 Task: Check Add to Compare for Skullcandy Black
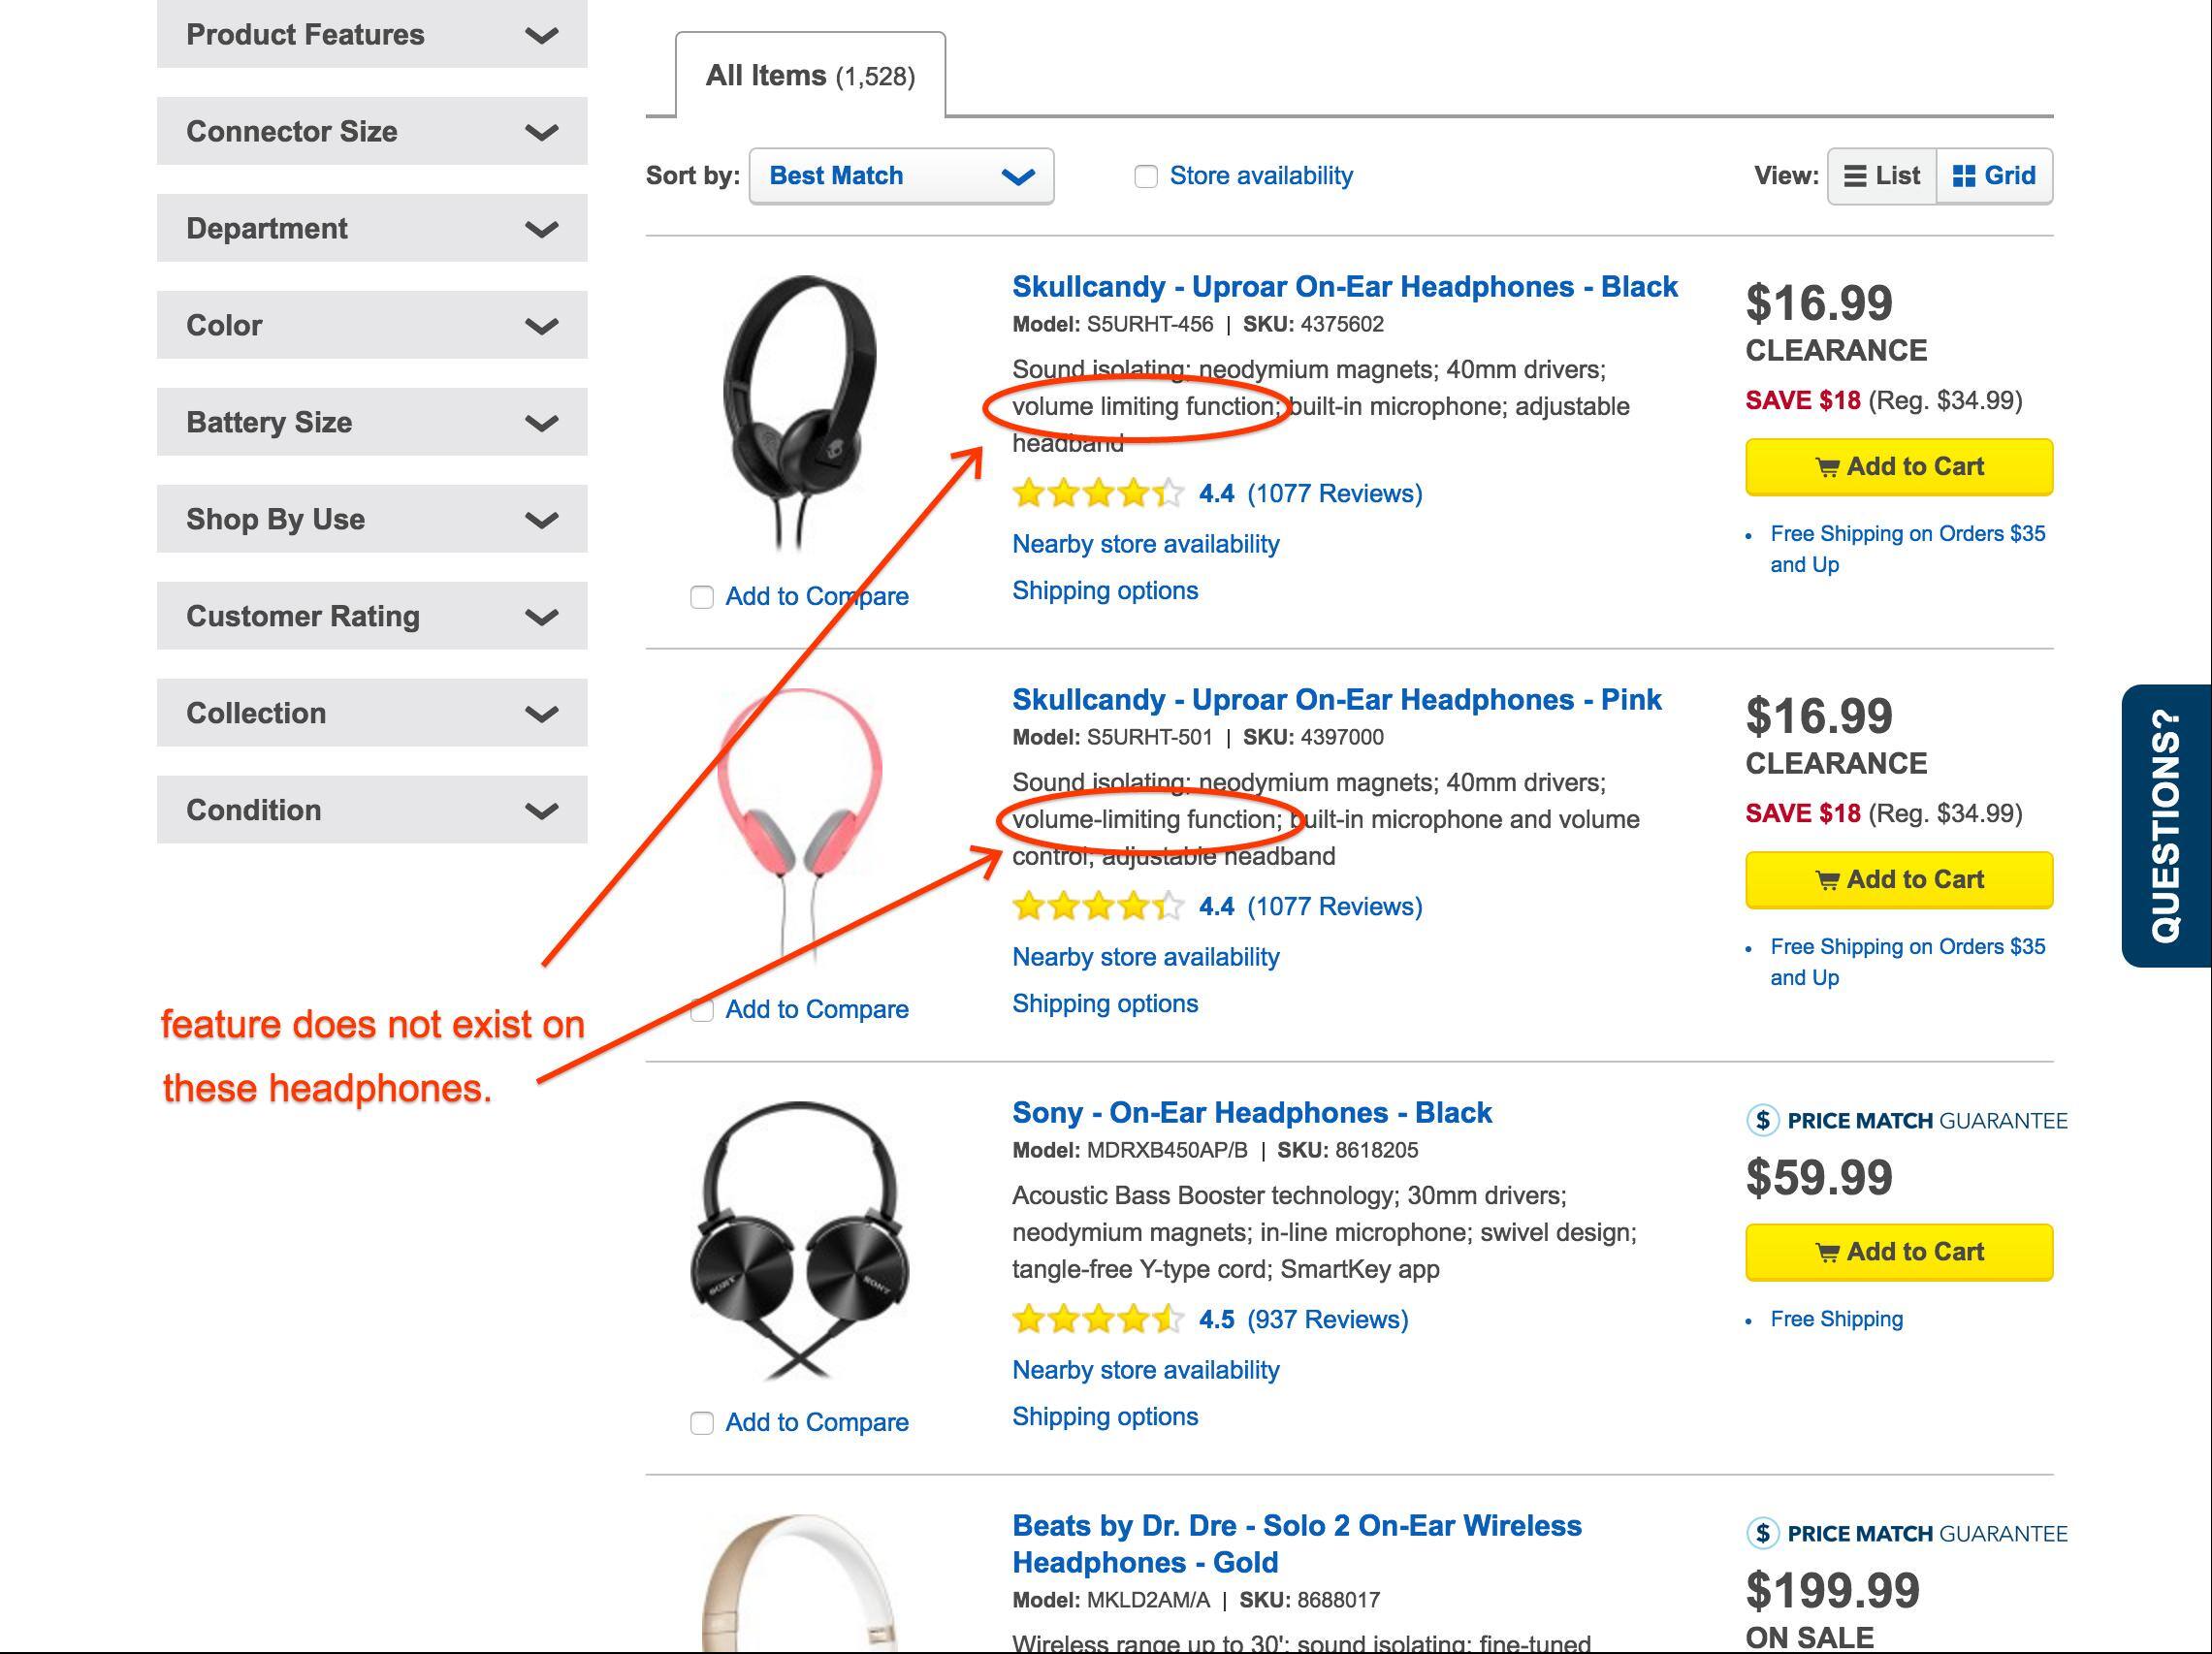point(702,597)
